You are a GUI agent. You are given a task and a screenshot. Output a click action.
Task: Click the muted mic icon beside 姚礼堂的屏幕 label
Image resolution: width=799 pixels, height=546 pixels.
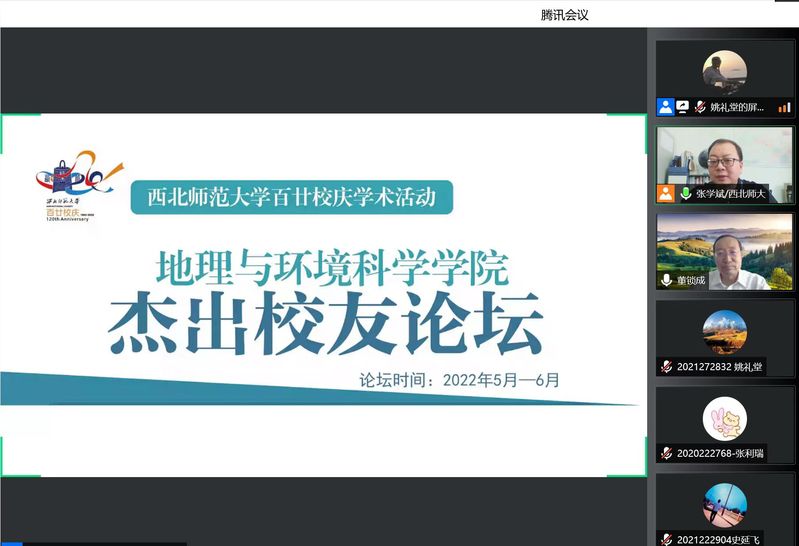700,107
